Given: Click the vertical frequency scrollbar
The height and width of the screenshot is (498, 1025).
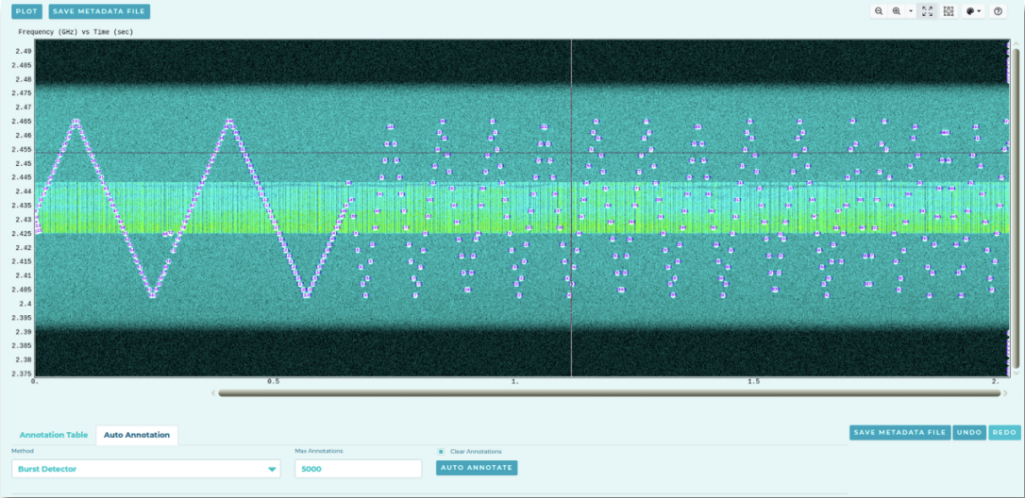Looking at the screenshot, I should pos(1016,208).
